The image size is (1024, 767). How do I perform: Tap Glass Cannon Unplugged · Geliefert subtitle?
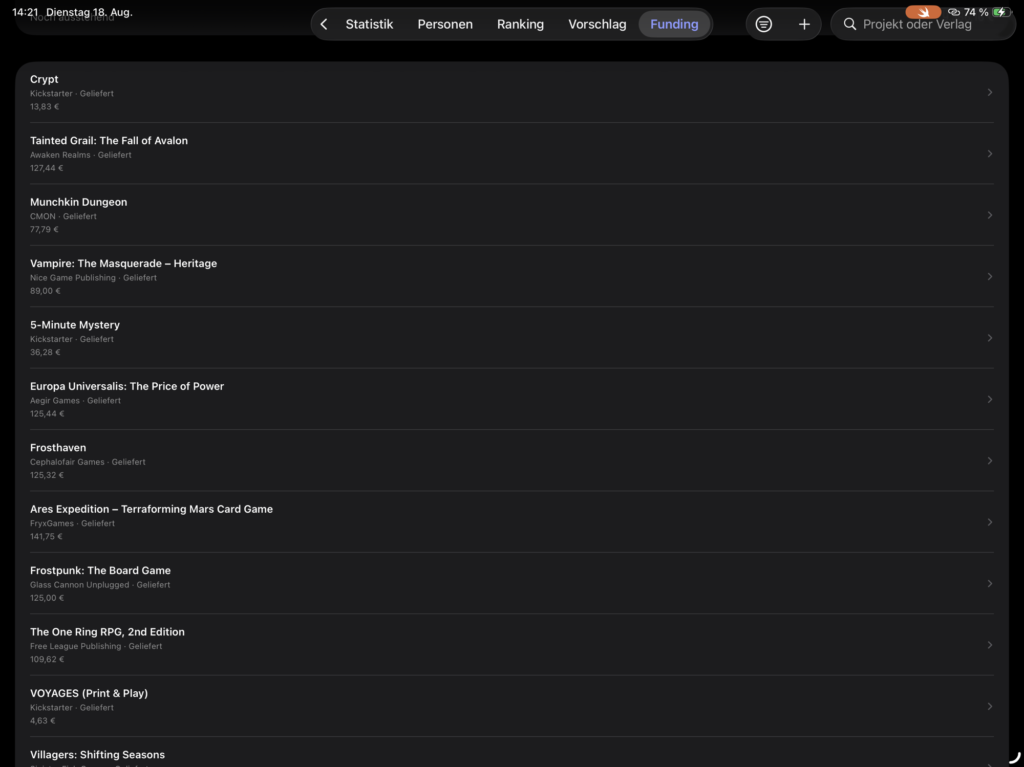pos(100,585)
